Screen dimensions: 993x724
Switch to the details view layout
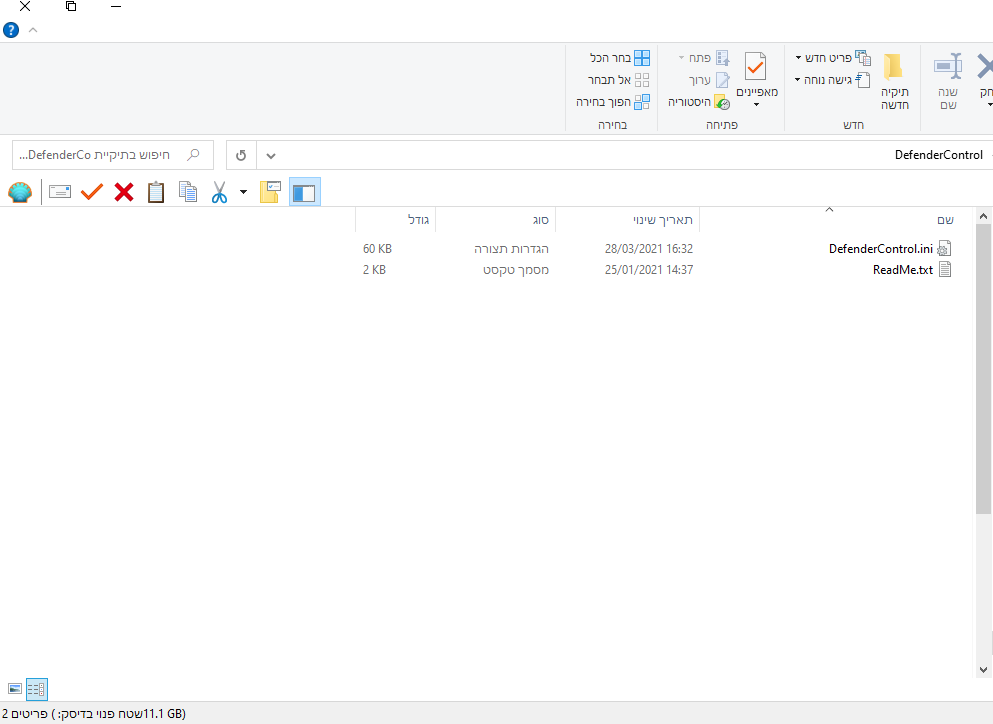(36, 689)
